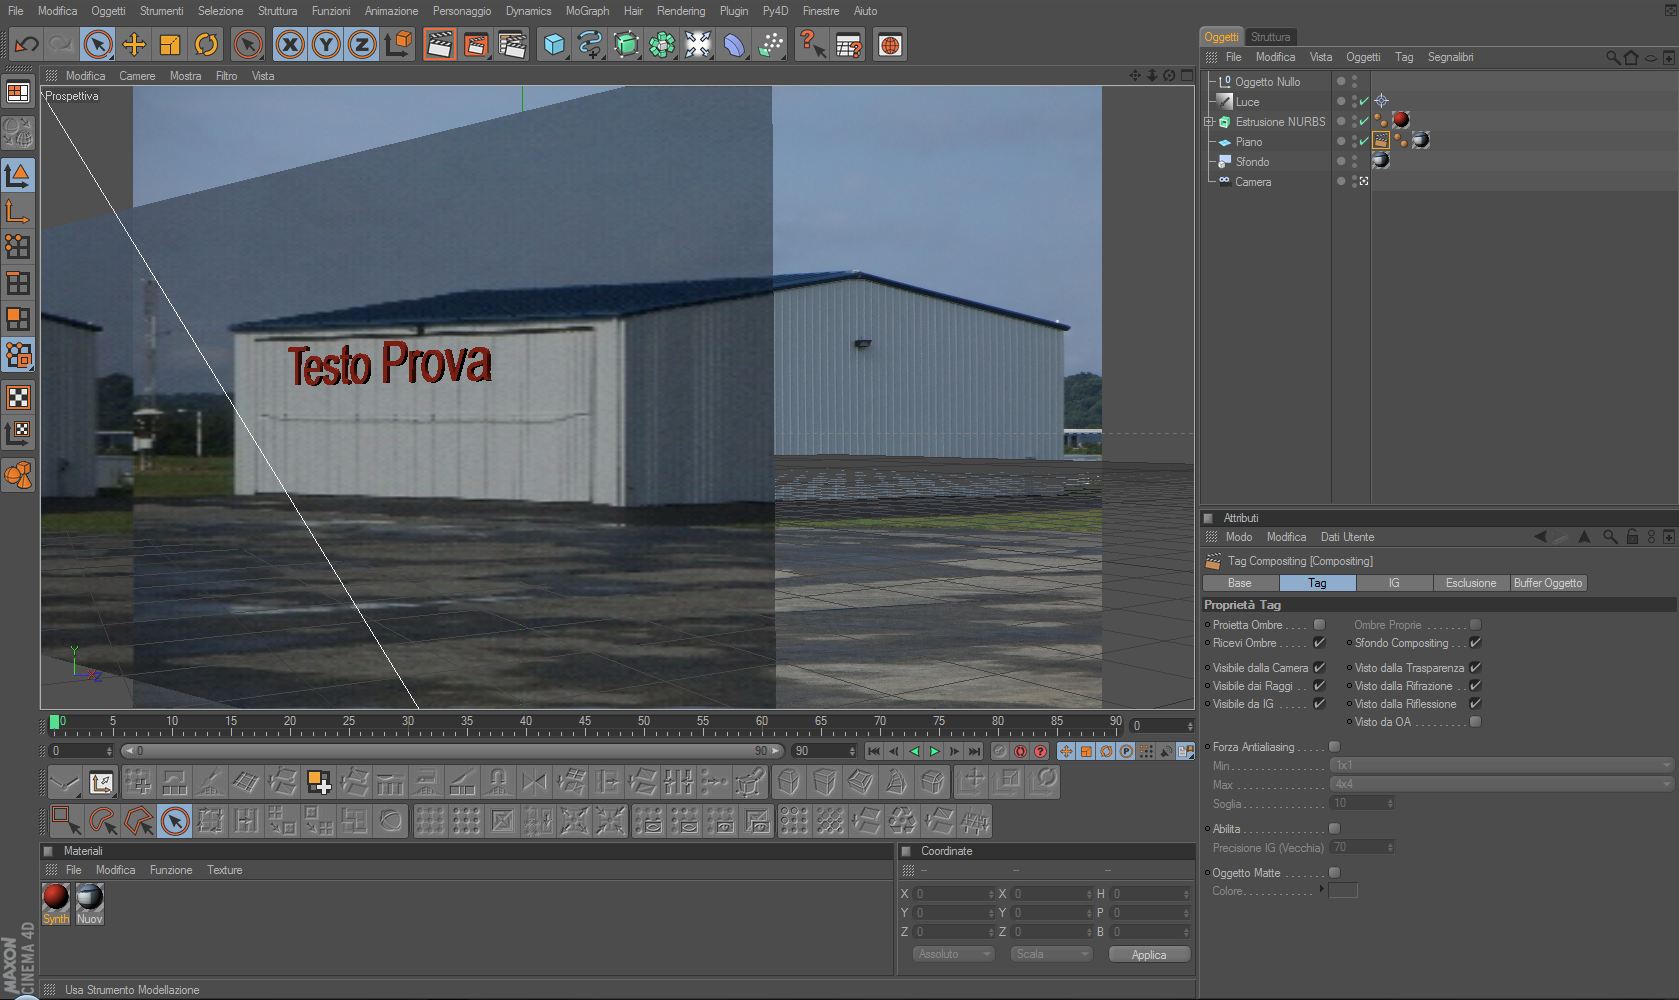The image size is (1679, 1000).
Task: Click the Undo arrow icon
Action: click(x=26, y=45)
